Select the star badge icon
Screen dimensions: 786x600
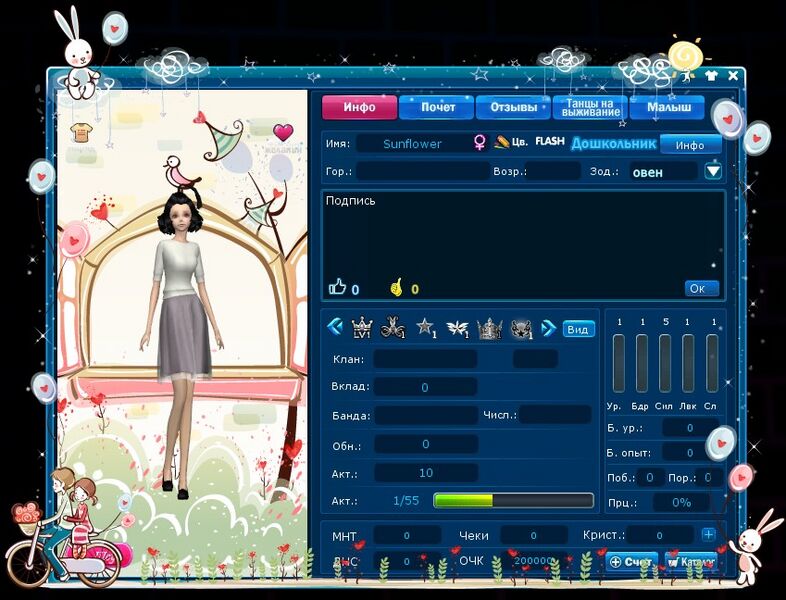click(426, 328)
